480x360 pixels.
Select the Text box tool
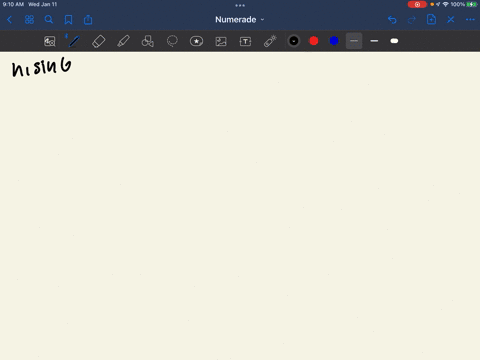pyautogui.click(x=245, y=41)
